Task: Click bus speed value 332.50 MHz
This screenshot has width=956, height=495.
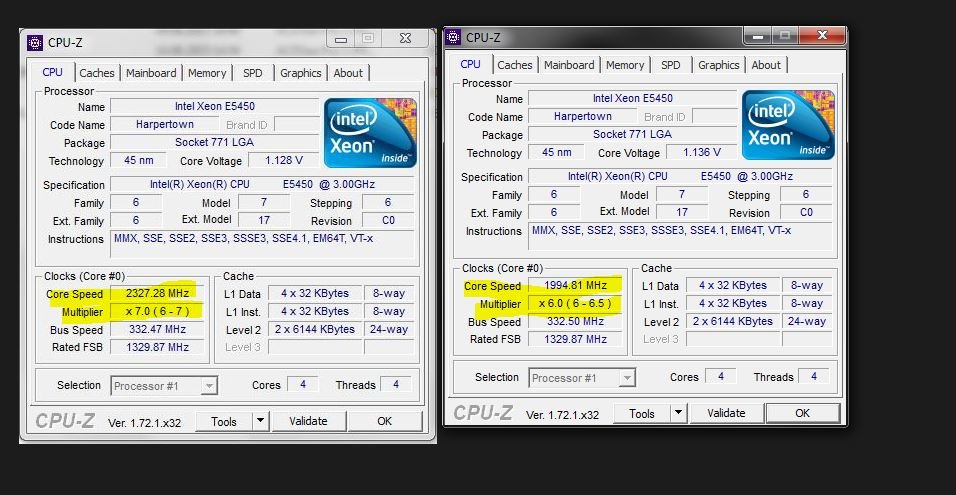Action: (576, 321)
